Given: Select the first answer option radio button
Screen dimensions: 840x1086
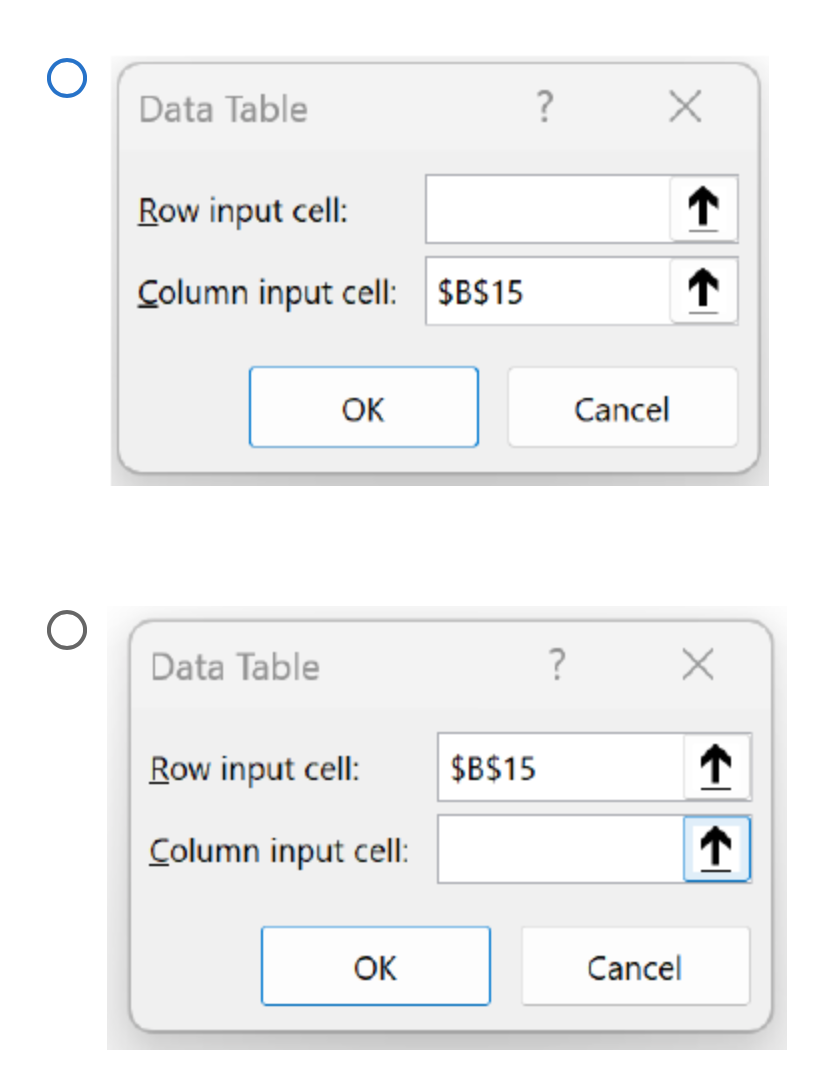Looking at the screenshot, I should [x=67, y=78].
